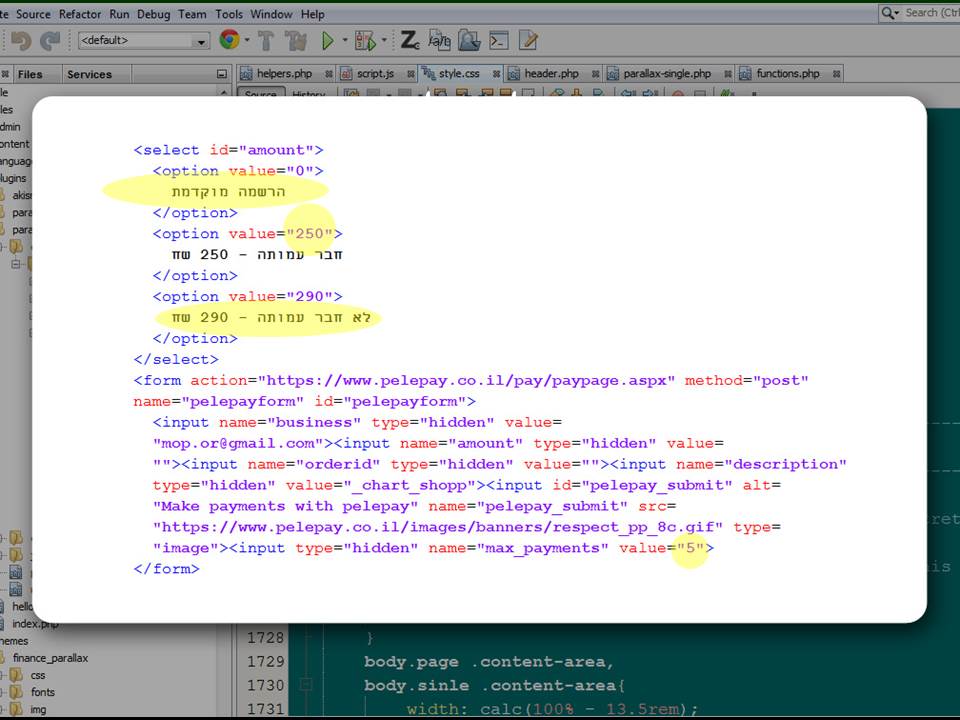Open the Run Project dropdown arrow

pyautogui.click(x=345, y=40)
